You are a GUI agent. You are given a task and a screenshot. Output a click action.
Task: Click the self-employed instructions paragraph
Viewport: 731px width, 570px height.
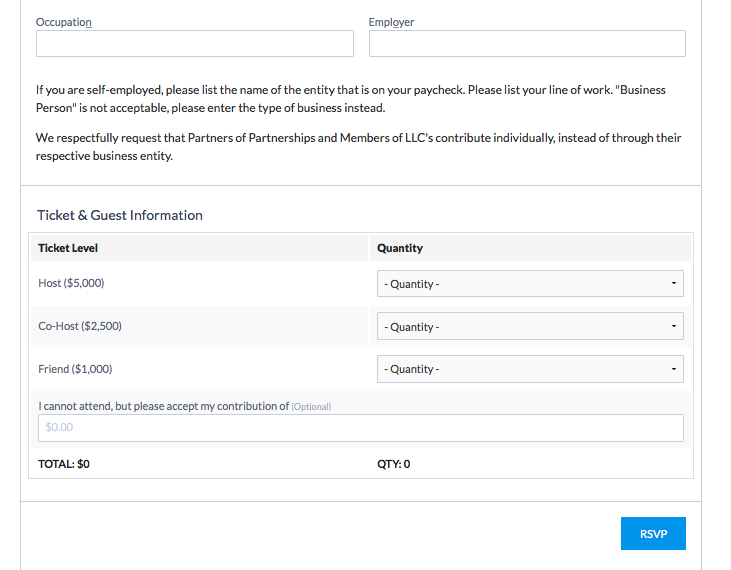coord(350,99)
